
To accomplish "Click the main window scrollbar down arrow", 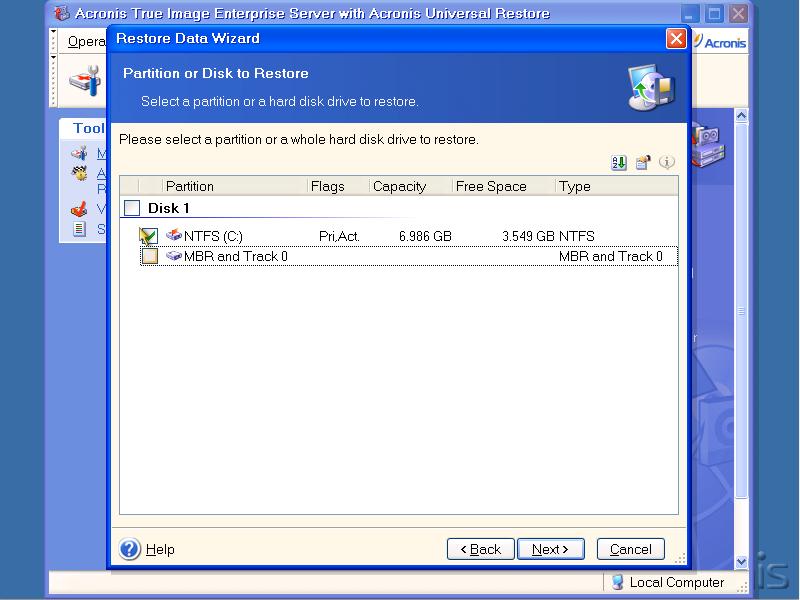I will [x=741, y=562].
